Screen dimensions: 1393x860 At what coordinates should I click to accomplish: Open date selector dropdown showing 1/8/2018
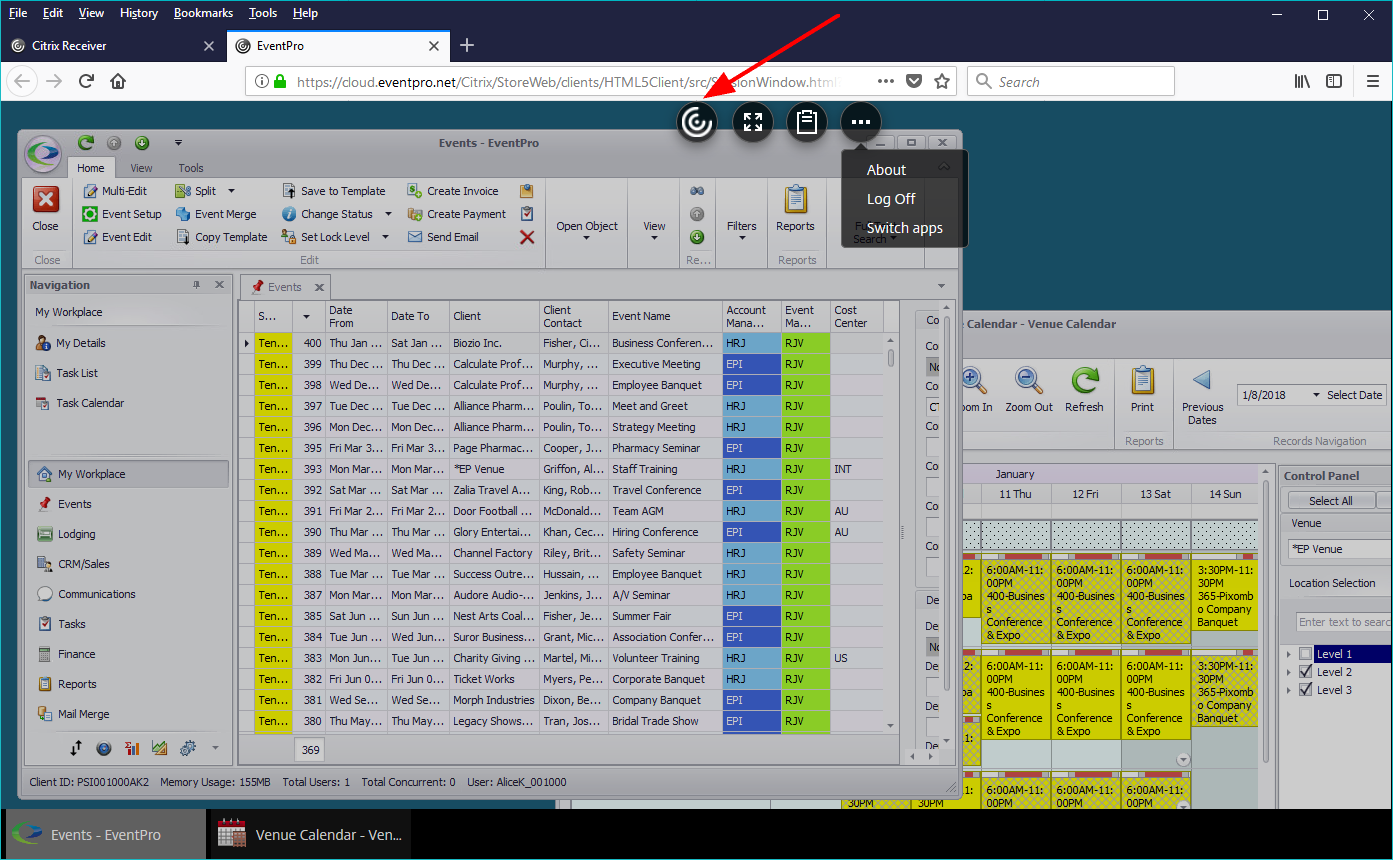[1316, 395]
